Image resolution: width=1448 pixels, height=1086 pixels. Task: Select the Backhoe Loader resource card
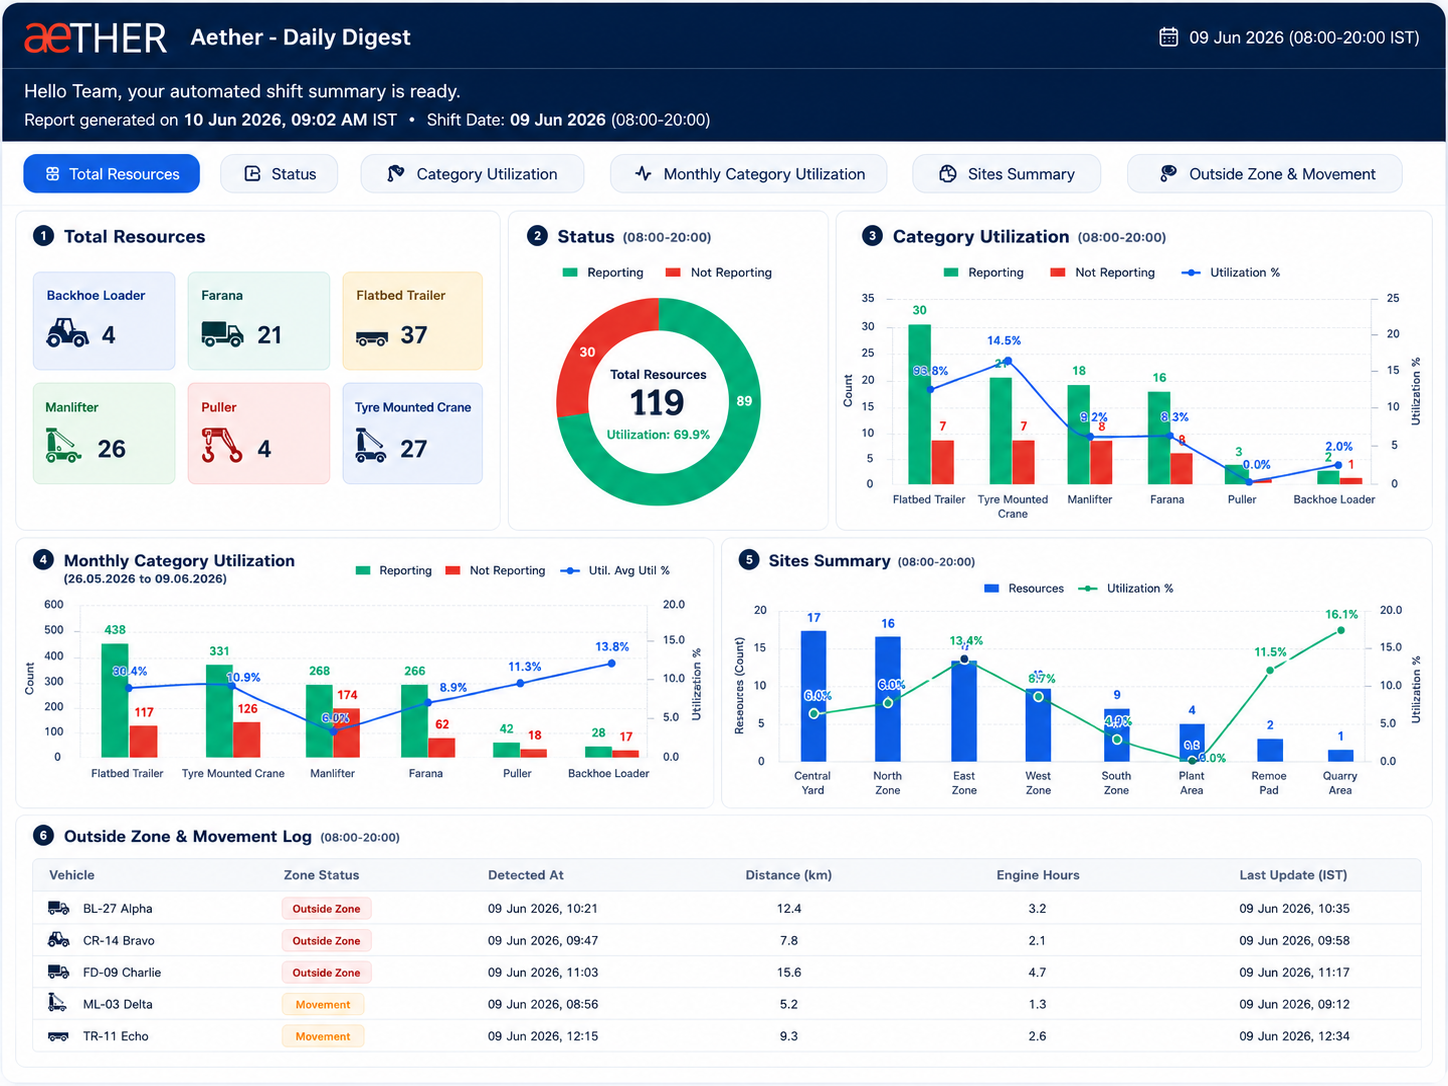click(x=104, y=321)
